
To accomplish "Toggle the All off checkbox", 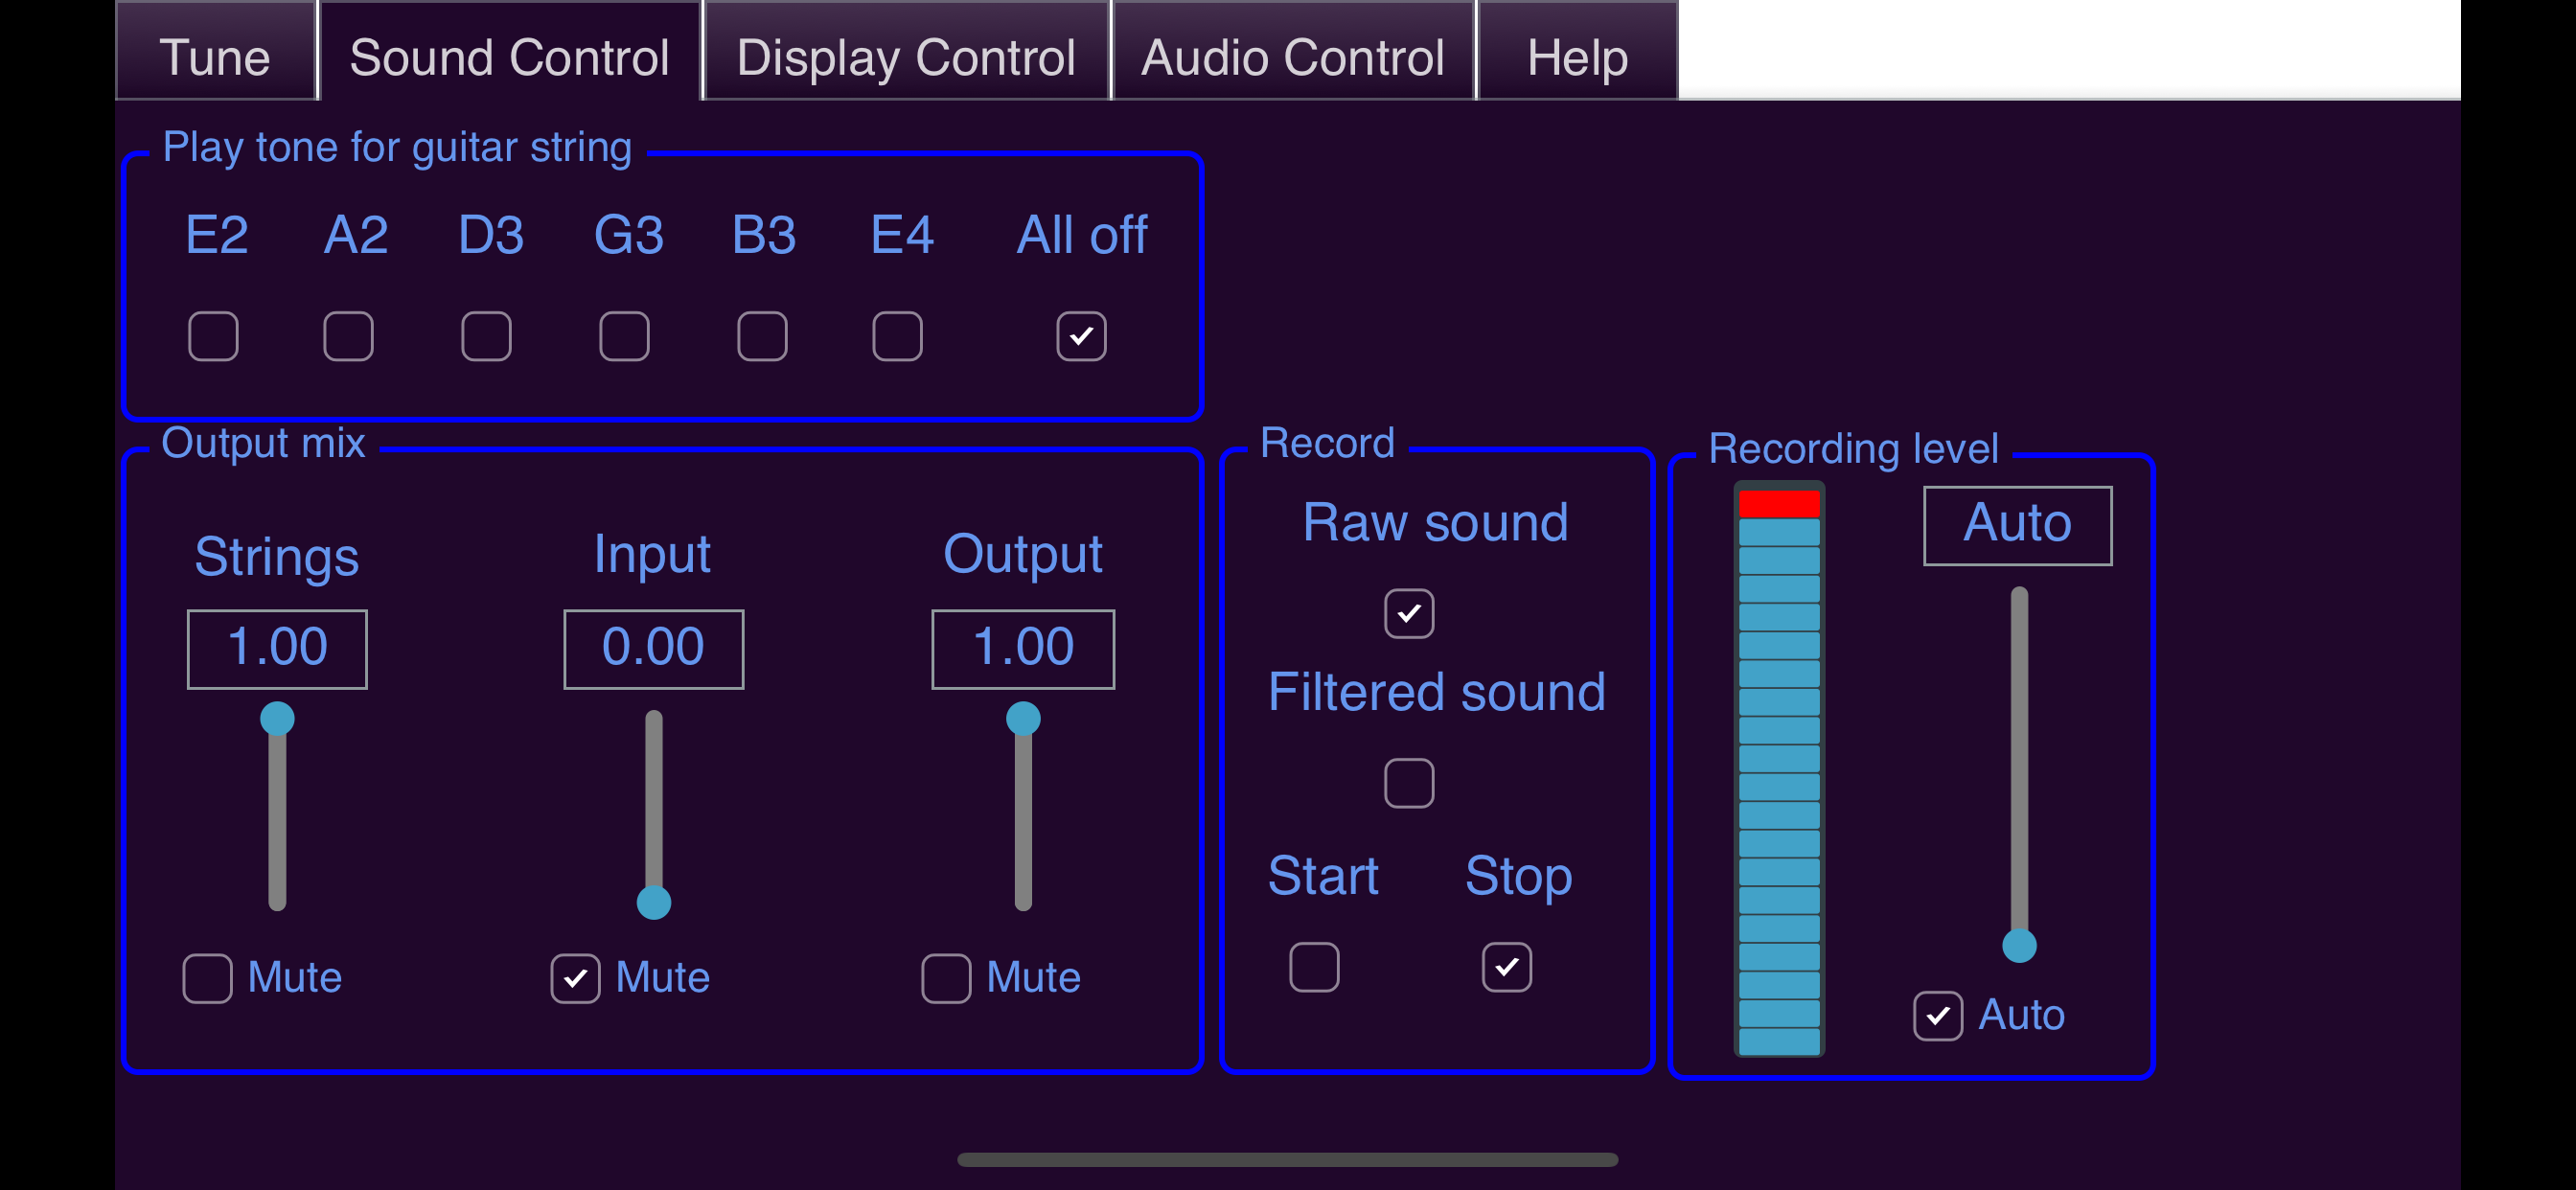I will (1081, 336).
